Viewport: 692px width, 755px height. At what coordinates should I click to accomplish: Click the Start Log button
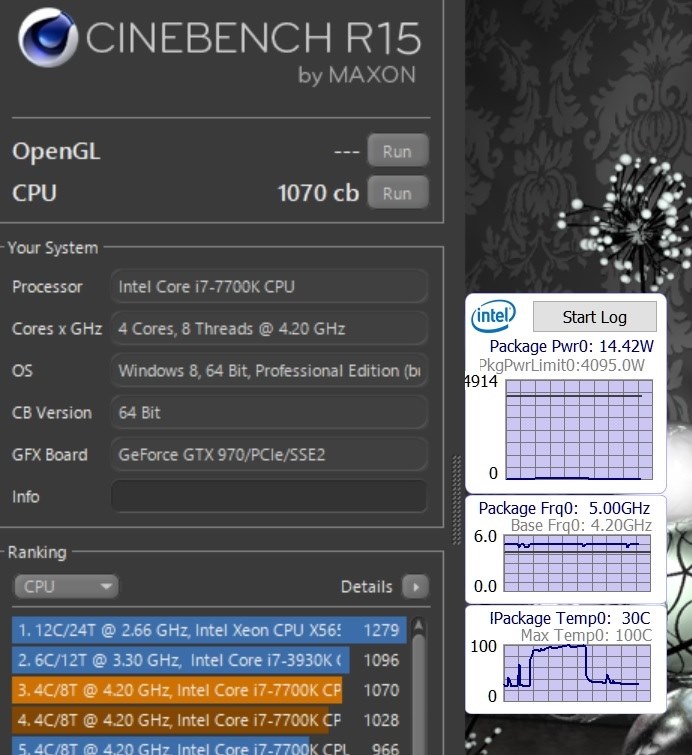coord(595,317)
